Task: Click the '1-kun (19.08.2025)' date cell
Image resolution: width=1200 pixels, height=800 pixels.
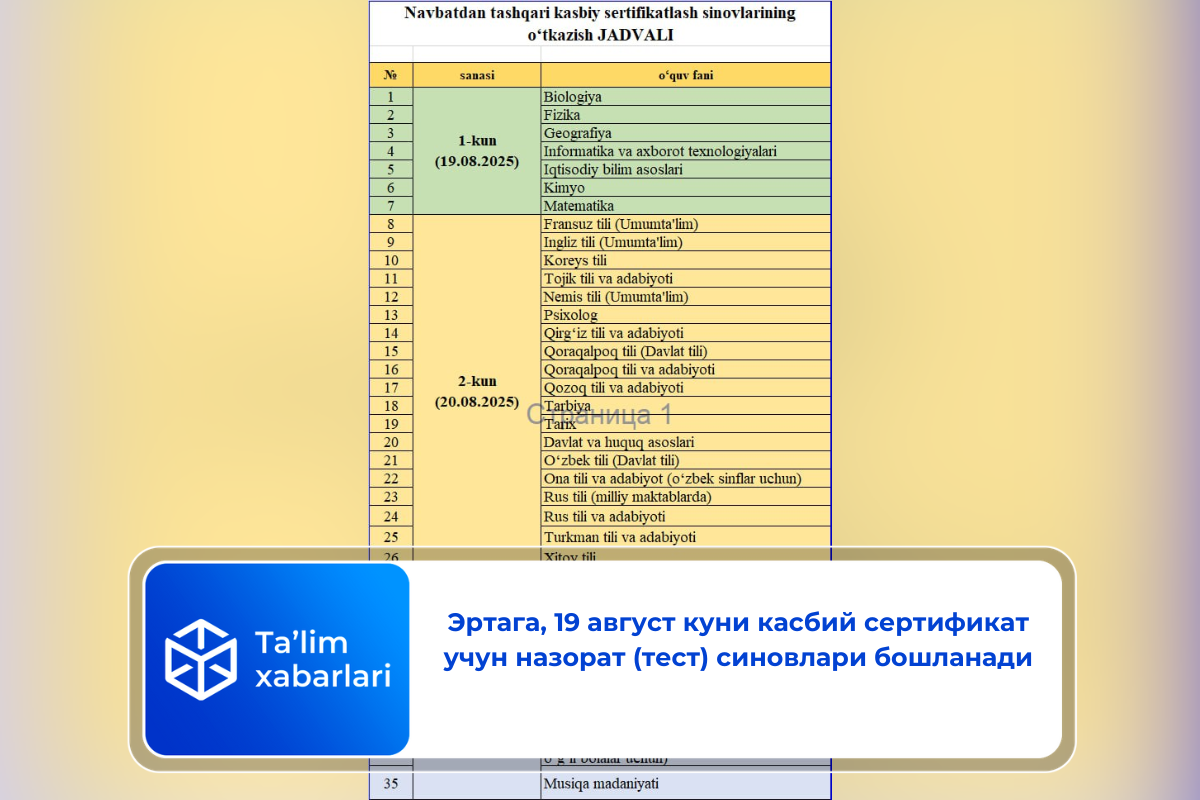Action: click(x=477, y=151)
